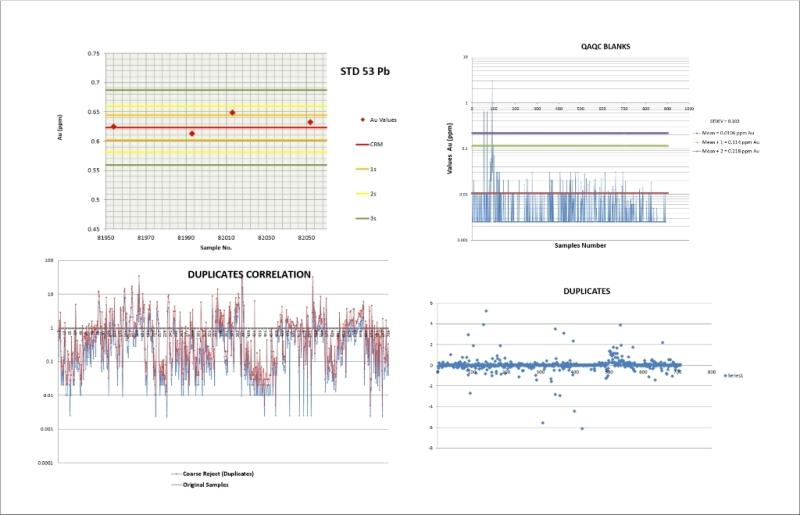Click the 82030 x-axis label
Image resolution: width=800 pixels, height=515 pixels.
266,237
